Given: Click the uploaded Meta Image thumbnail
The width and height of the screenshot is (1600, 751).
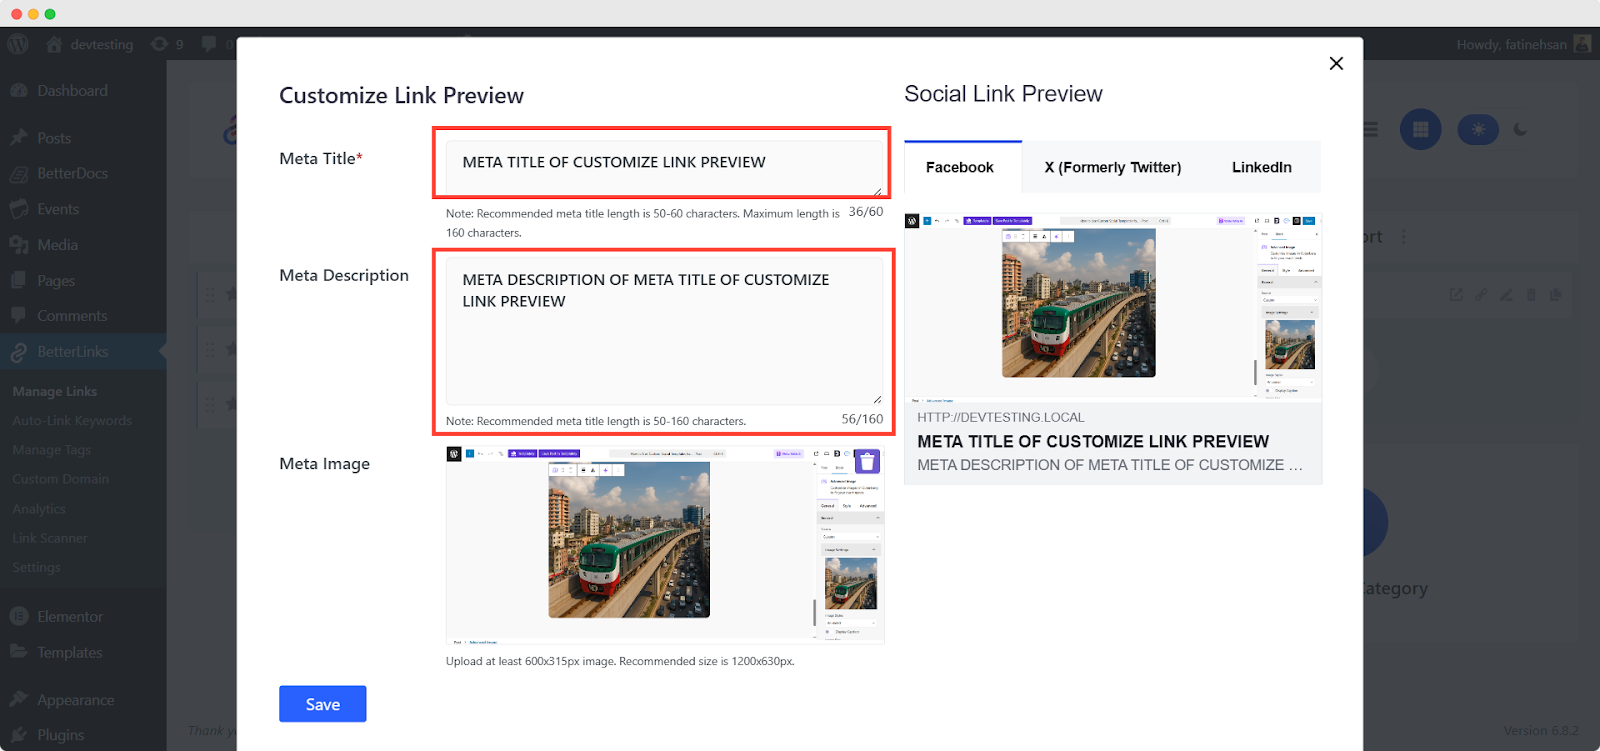Looking at the screenshot, I should [x=665, y=545].
